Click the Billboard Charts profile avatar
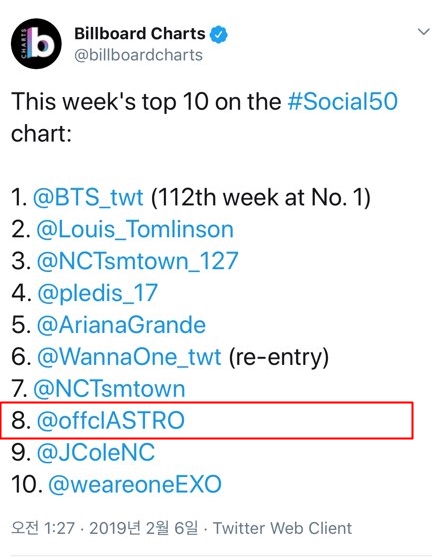This screenshot has width=443, height=557. (36, 44)
